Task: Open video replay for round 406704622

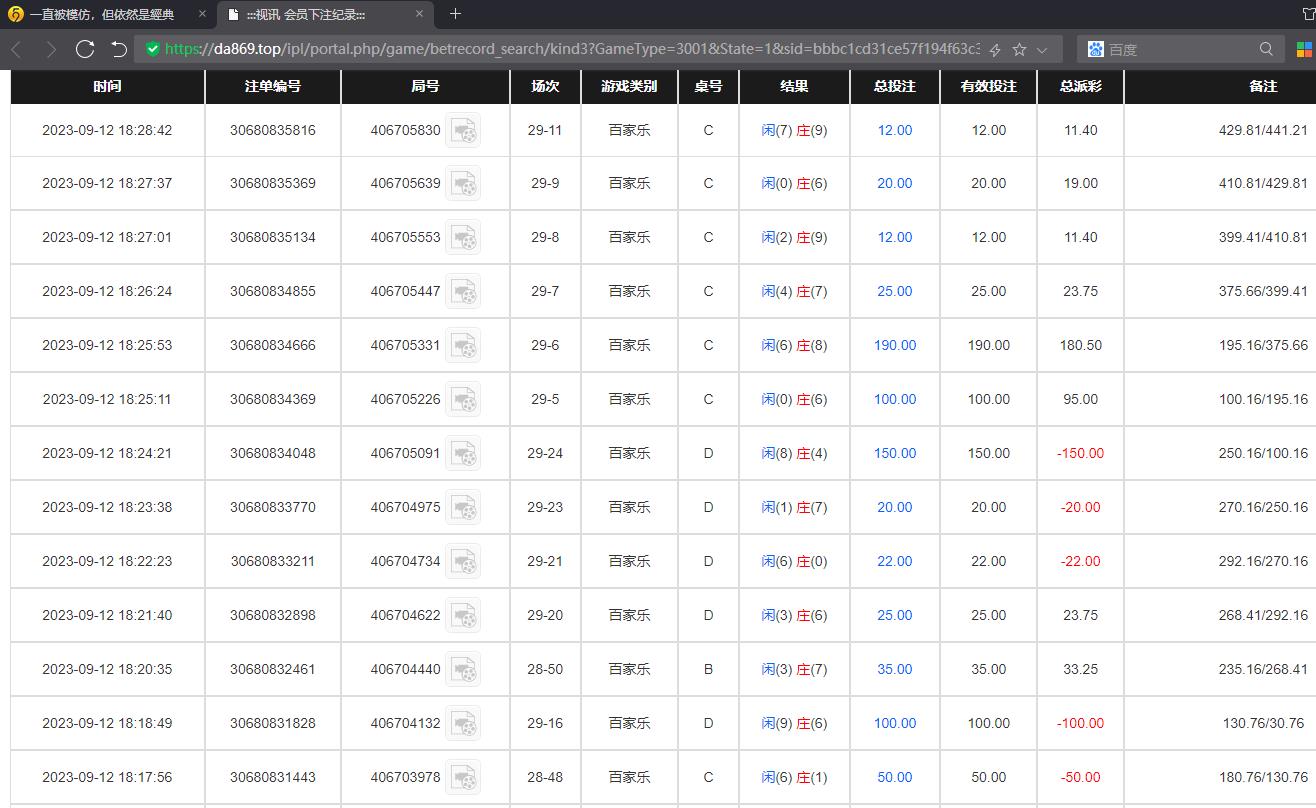Action: click(x=463, y=616)
